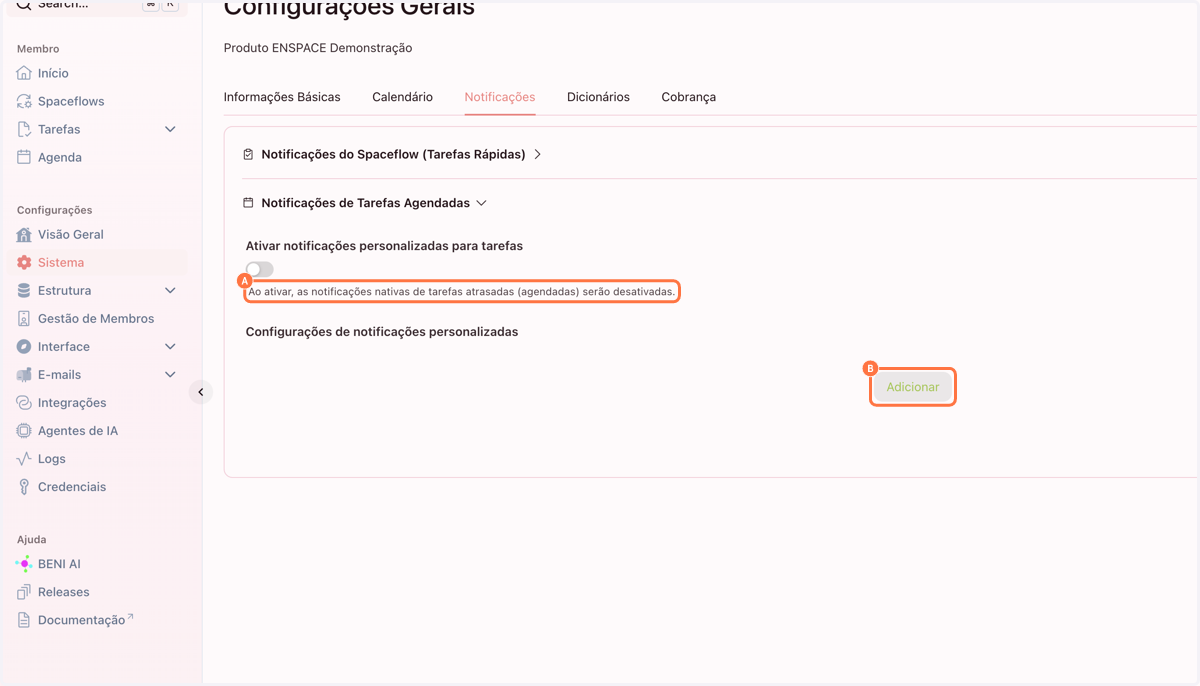Click the Gestão de Membros icon
The width and height of the screenshot is (1200, 686).
point(25,318)
